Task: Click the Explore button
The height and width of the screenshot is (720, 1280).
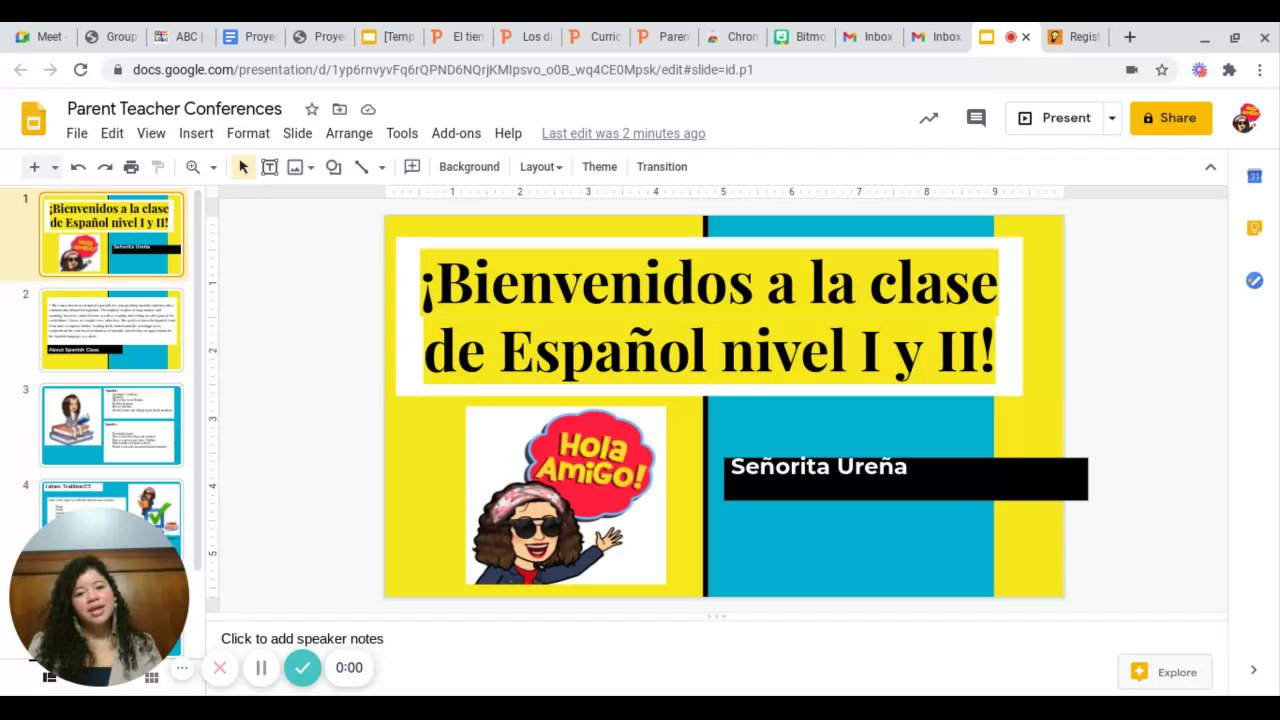Action: [x=1165, y=672]
